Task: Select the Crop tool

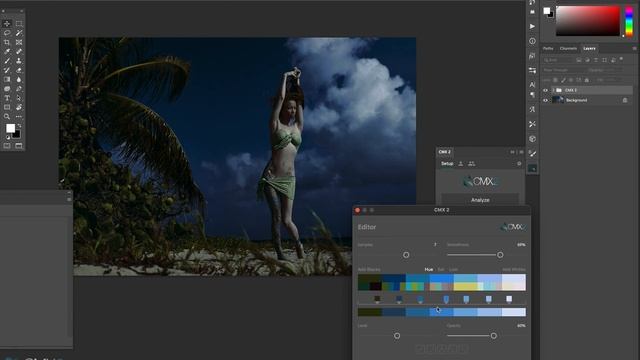Action: point(7,42)
